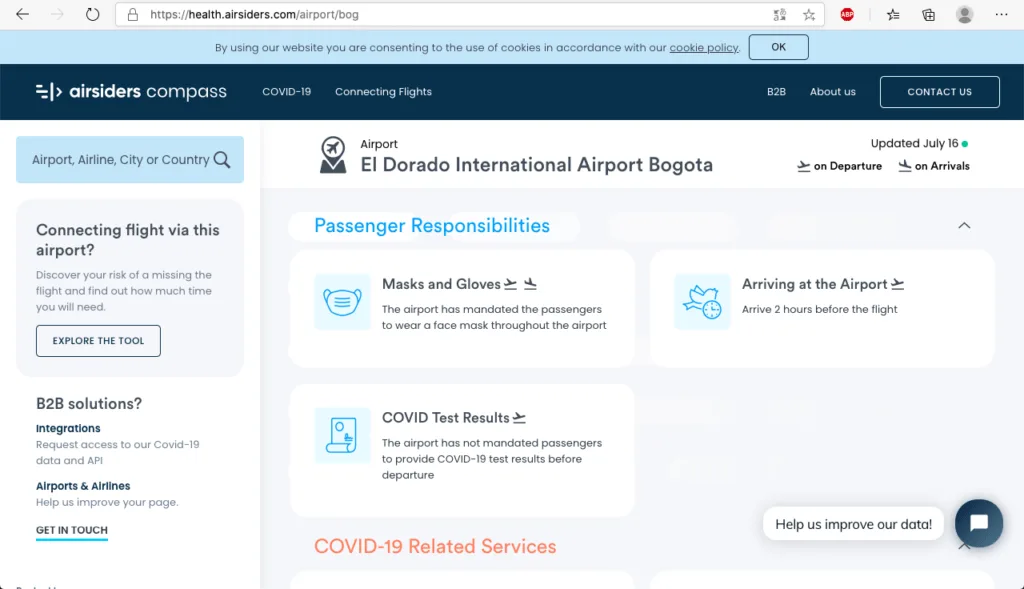Click the search magnifier icon
The height and width of the screenshot is (589, 1024).
point(222,160)
